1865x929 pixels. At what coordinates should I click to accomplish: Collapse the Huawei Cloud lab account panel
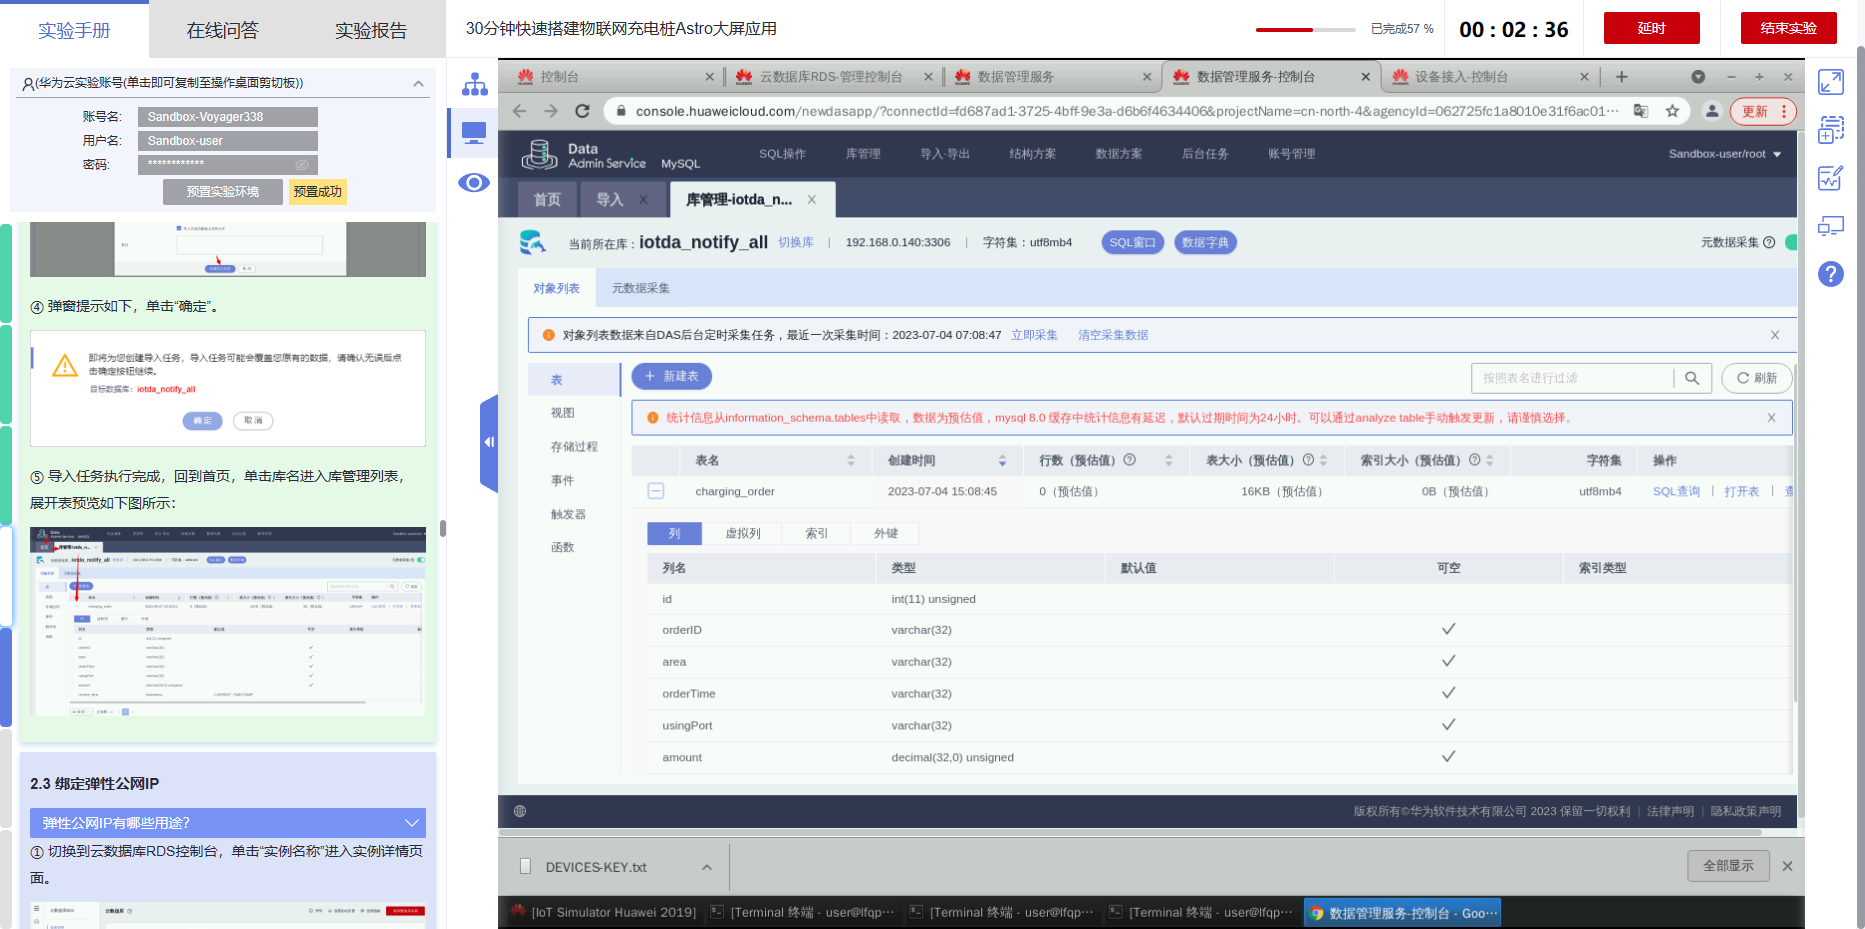click(418, 84)
